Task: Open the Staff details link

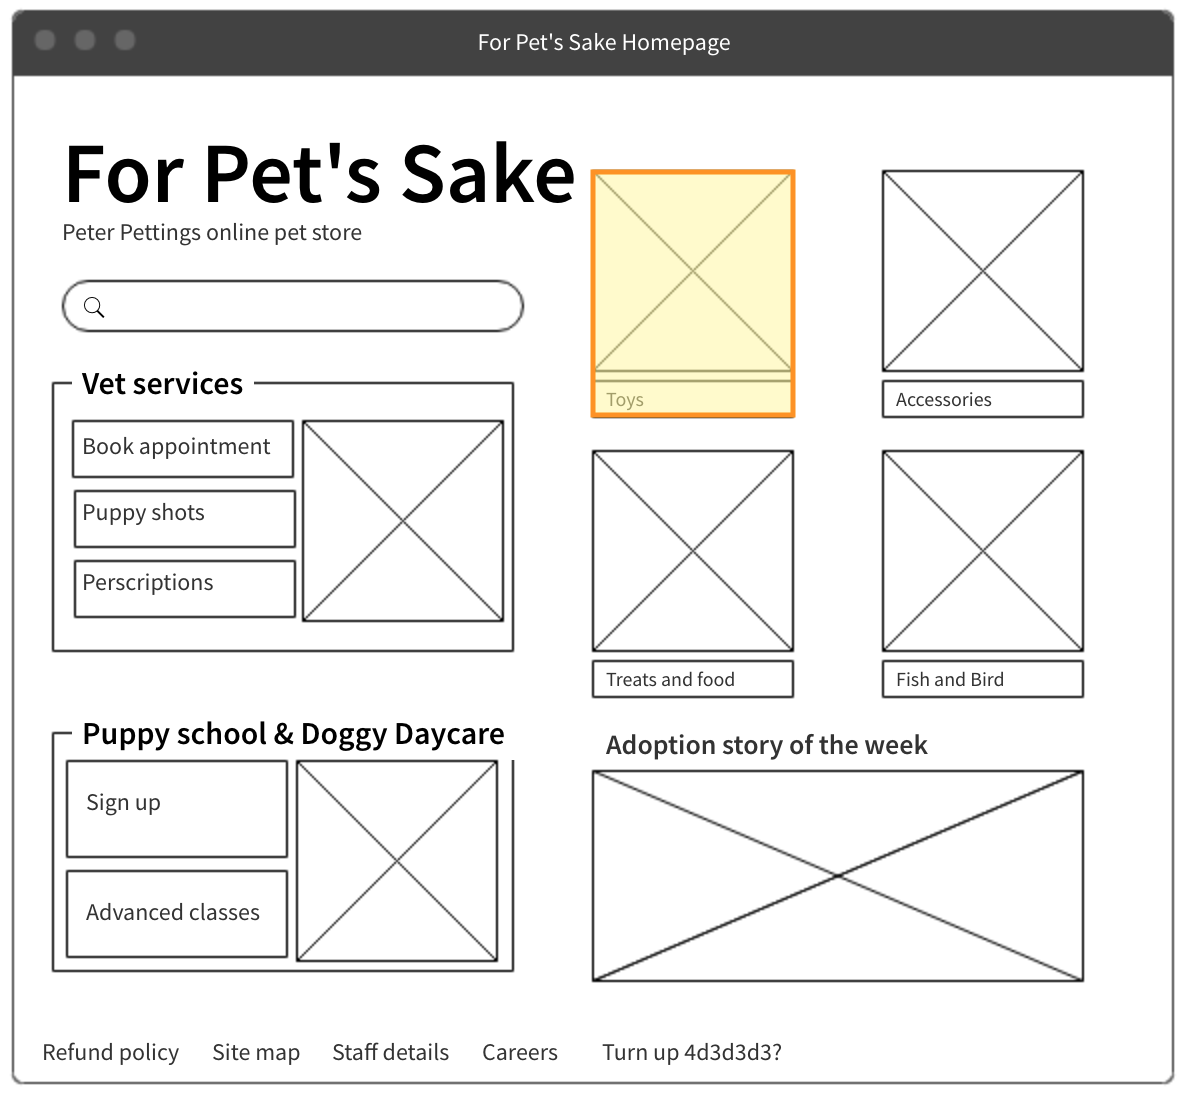Action: [391, 1052]
